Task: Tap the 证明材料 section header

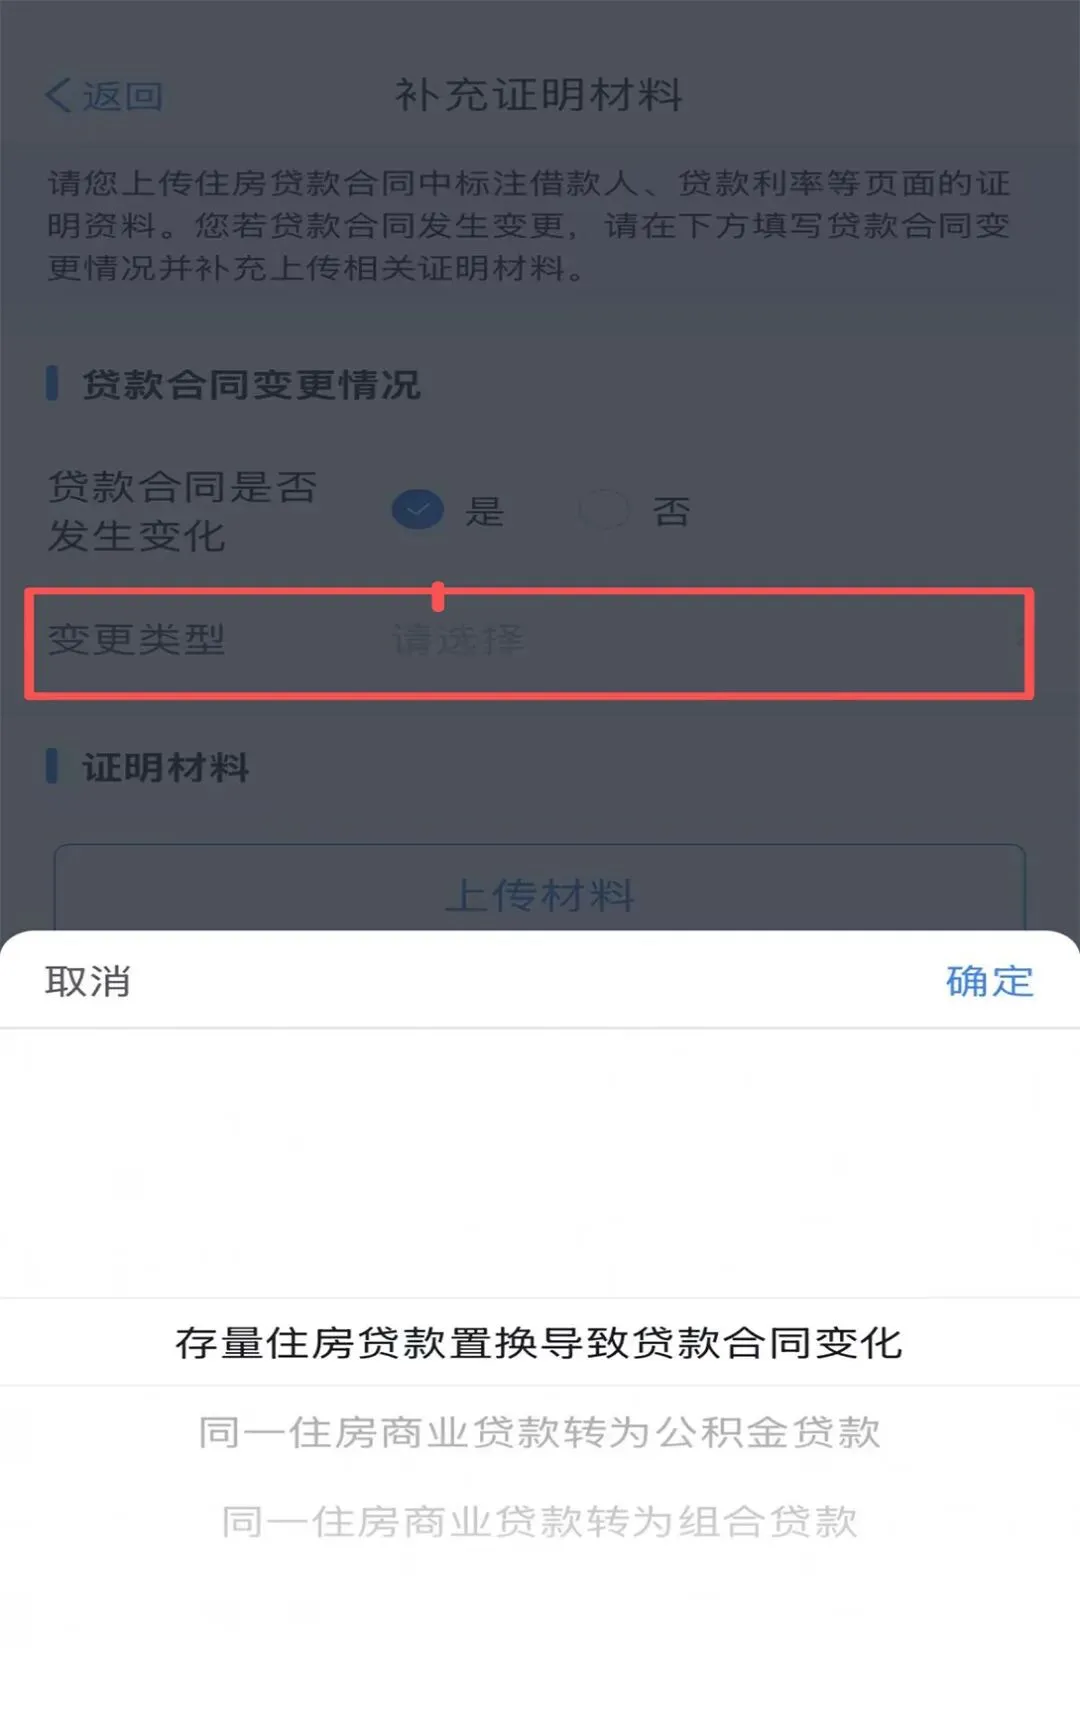Action: coord(166,768)
